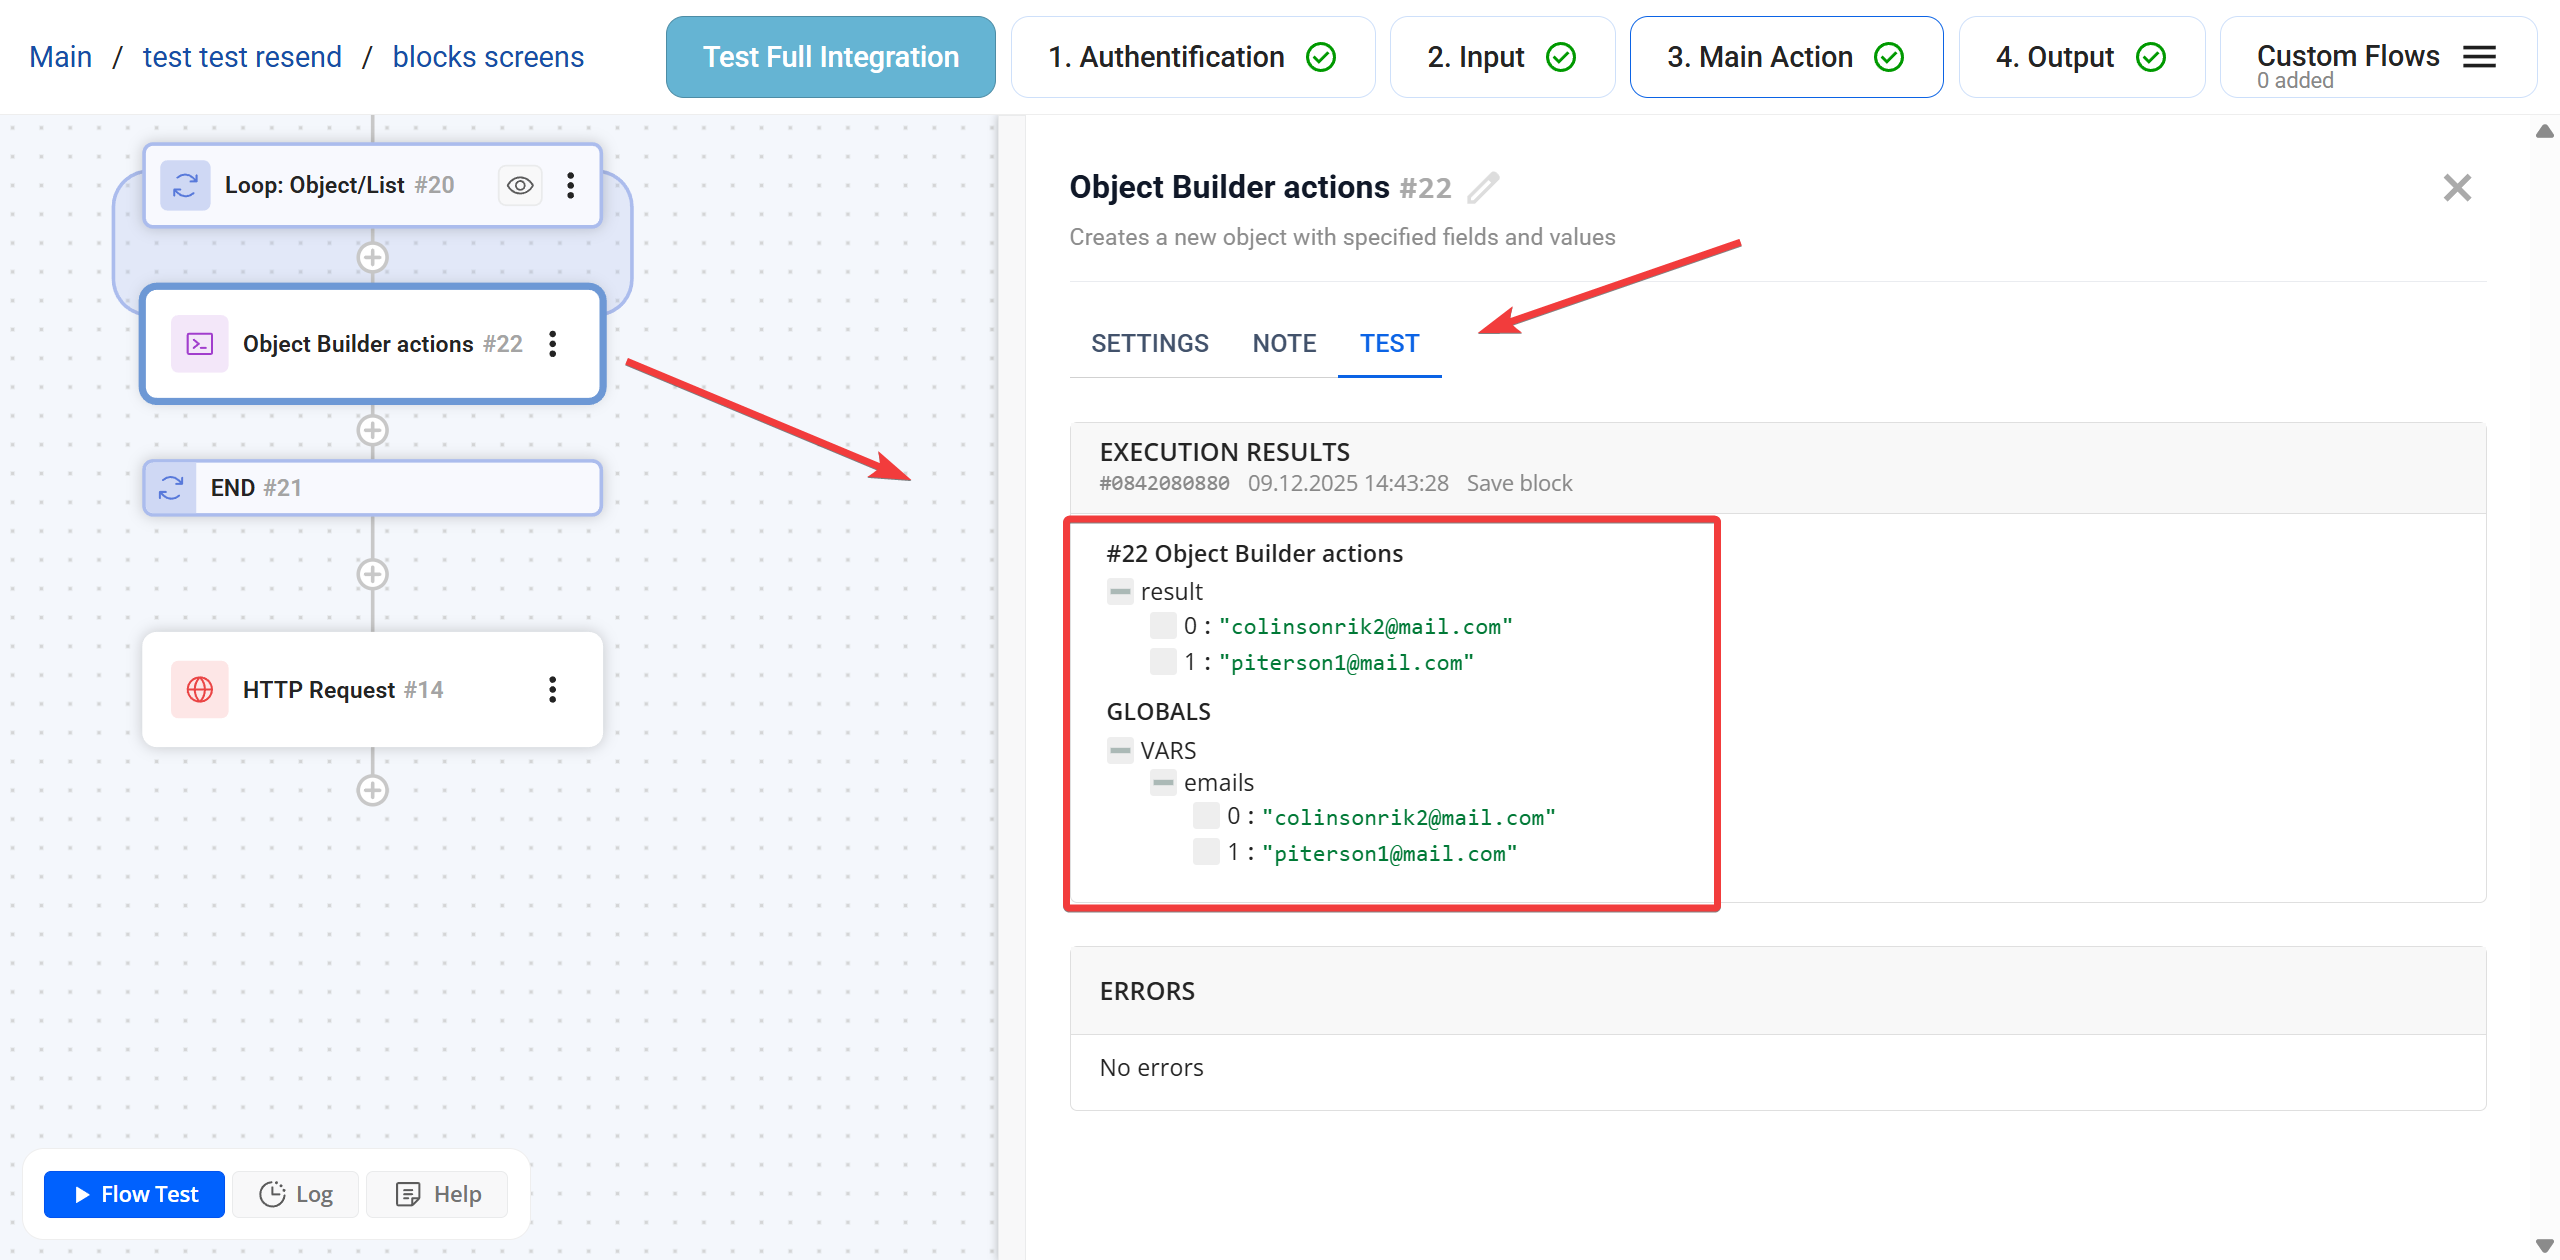Open Custom Flows hamburger menu
2560x1260 pixels.
click(x=2479, y=57)
